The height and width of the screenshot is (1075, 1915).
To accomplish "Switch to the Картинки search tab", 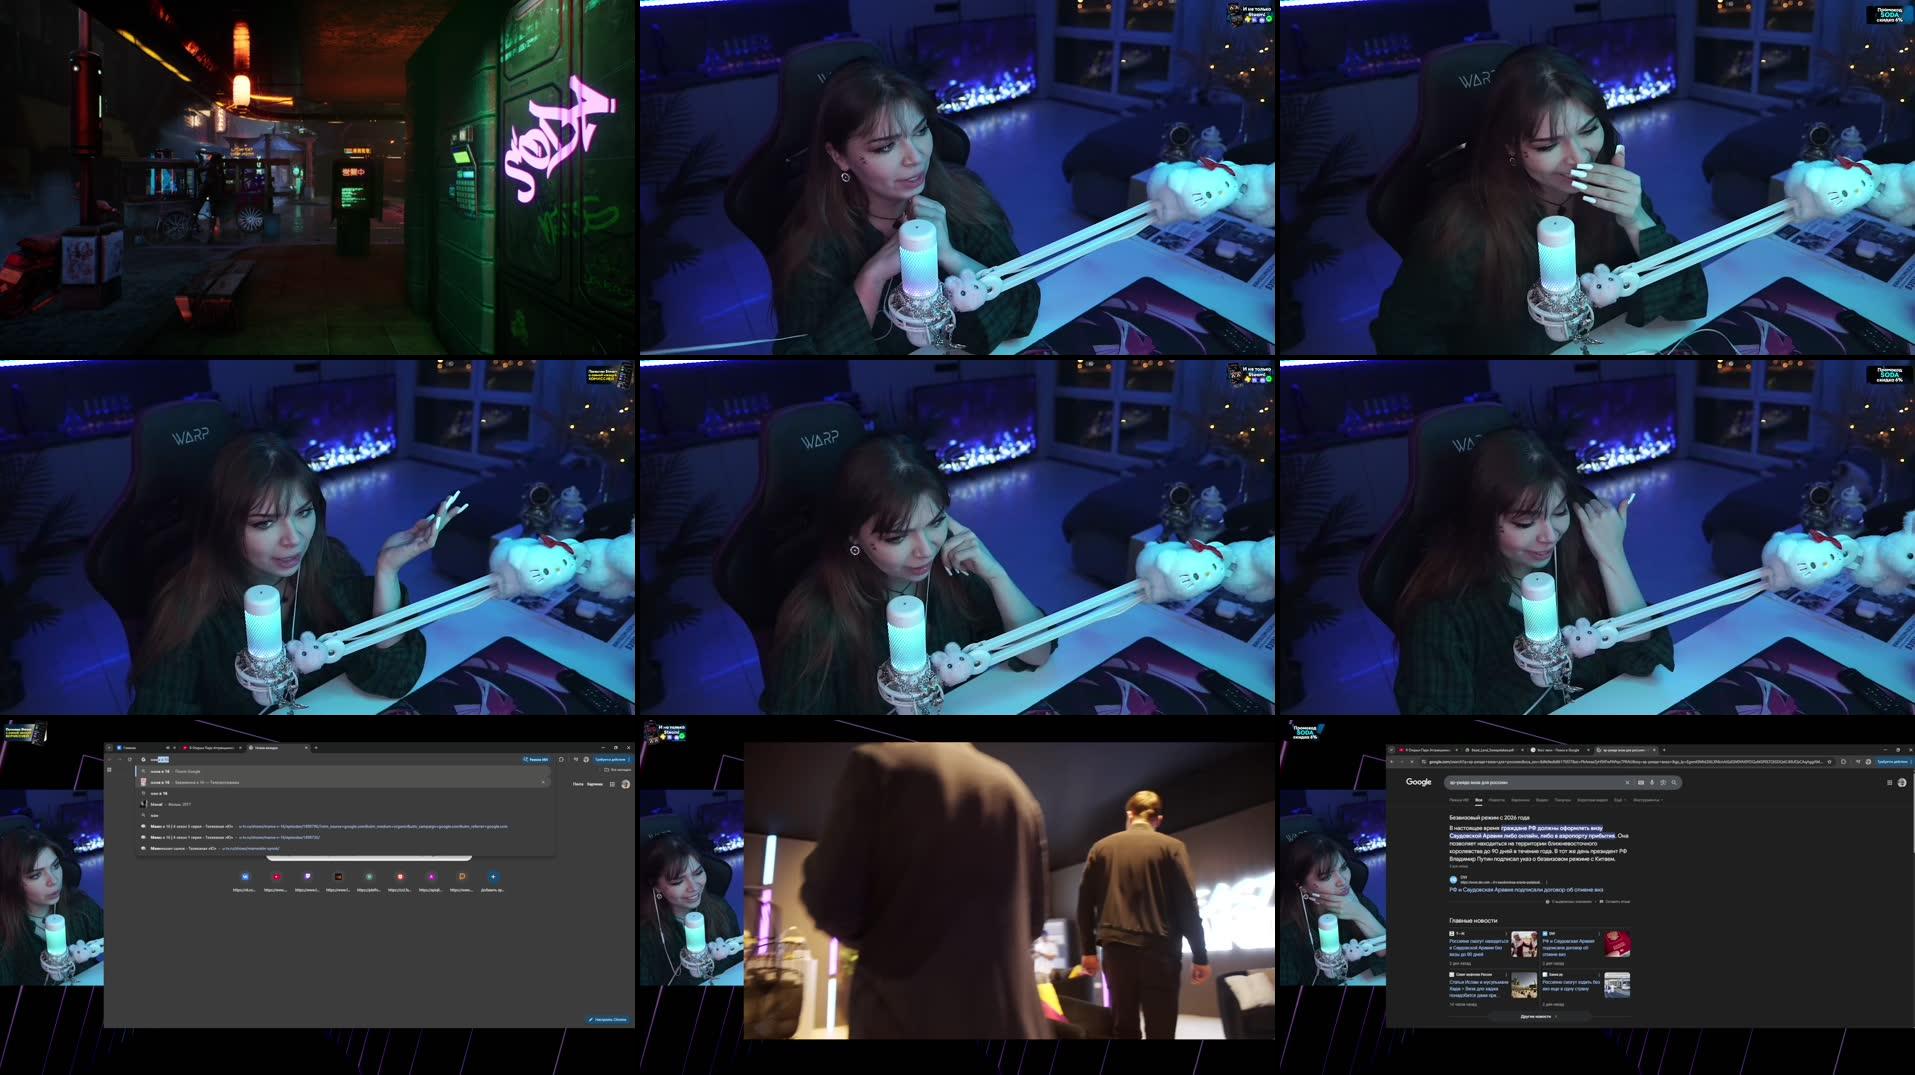I will [1522, 800].
